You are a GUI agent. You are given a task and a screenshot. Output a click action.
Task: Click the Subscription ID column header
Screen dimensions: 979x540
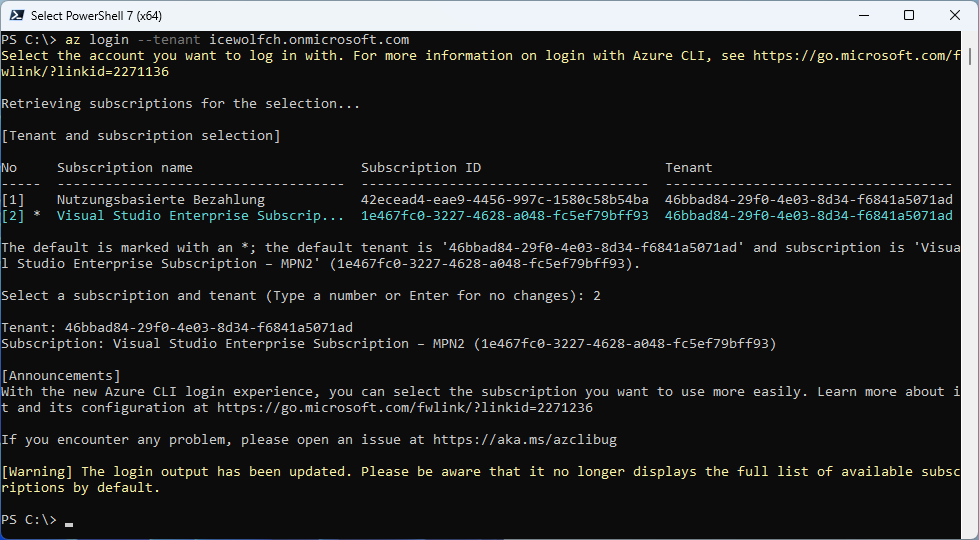pyautogui.click(x=420, y=168)
